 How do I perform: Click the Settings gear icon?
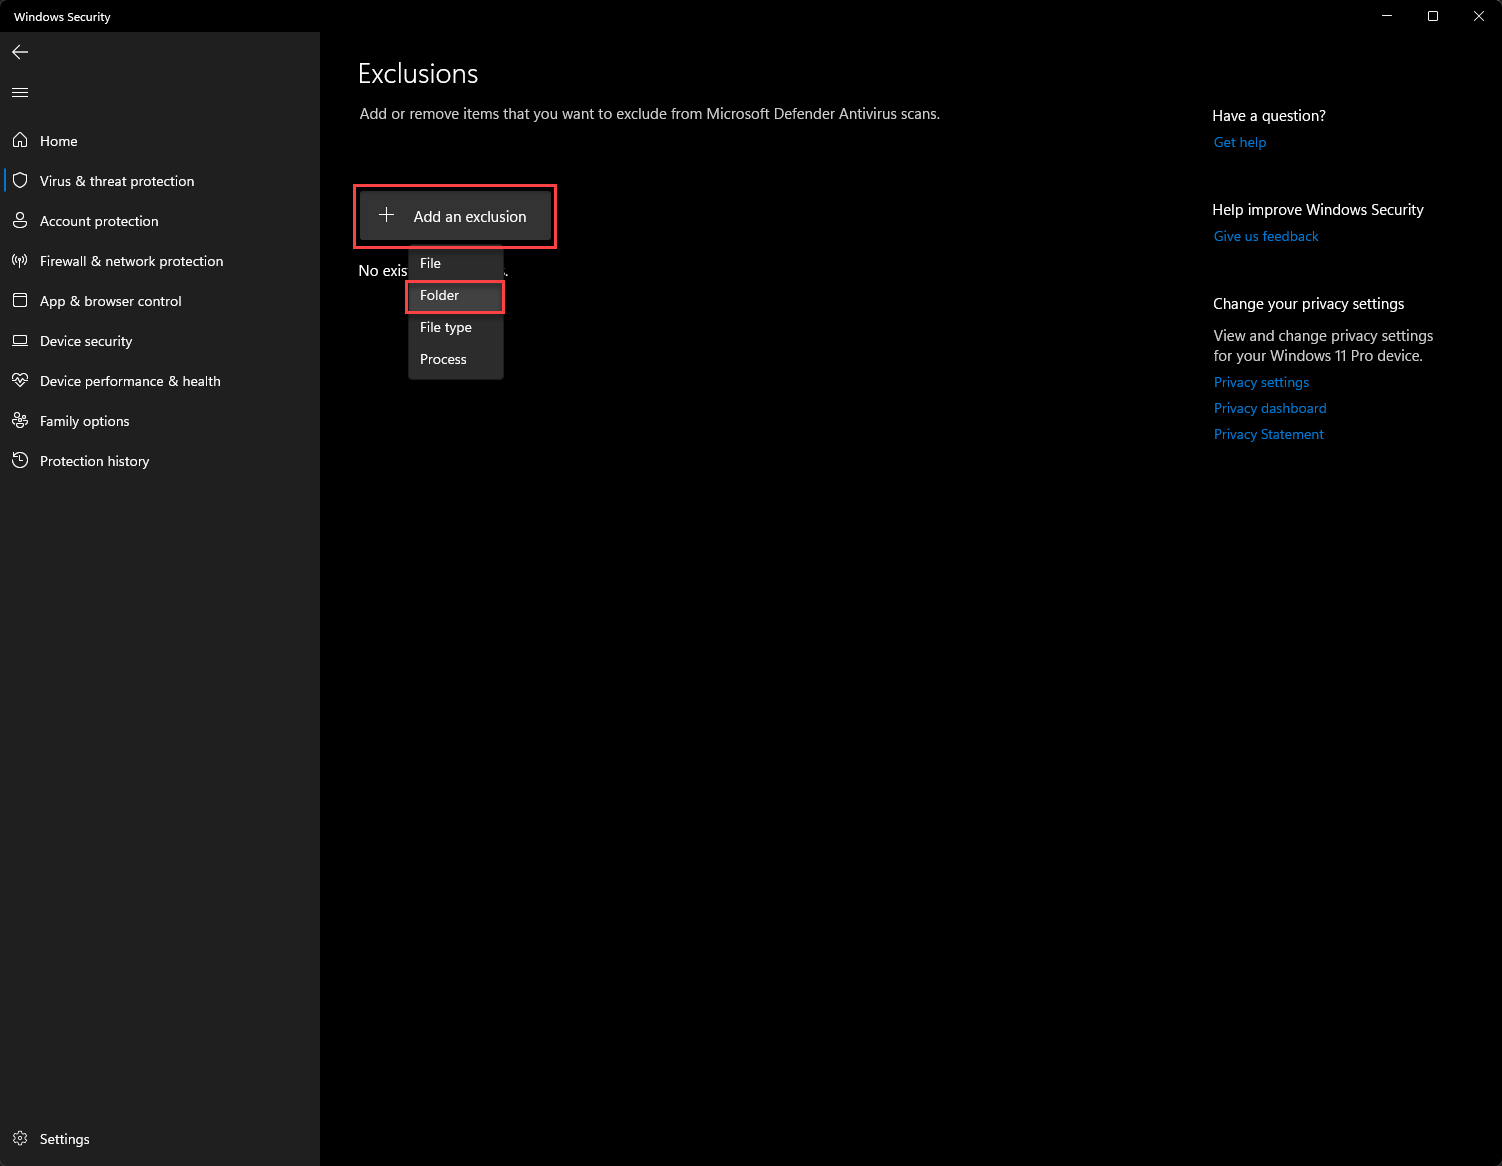[x=20, y=1138]
